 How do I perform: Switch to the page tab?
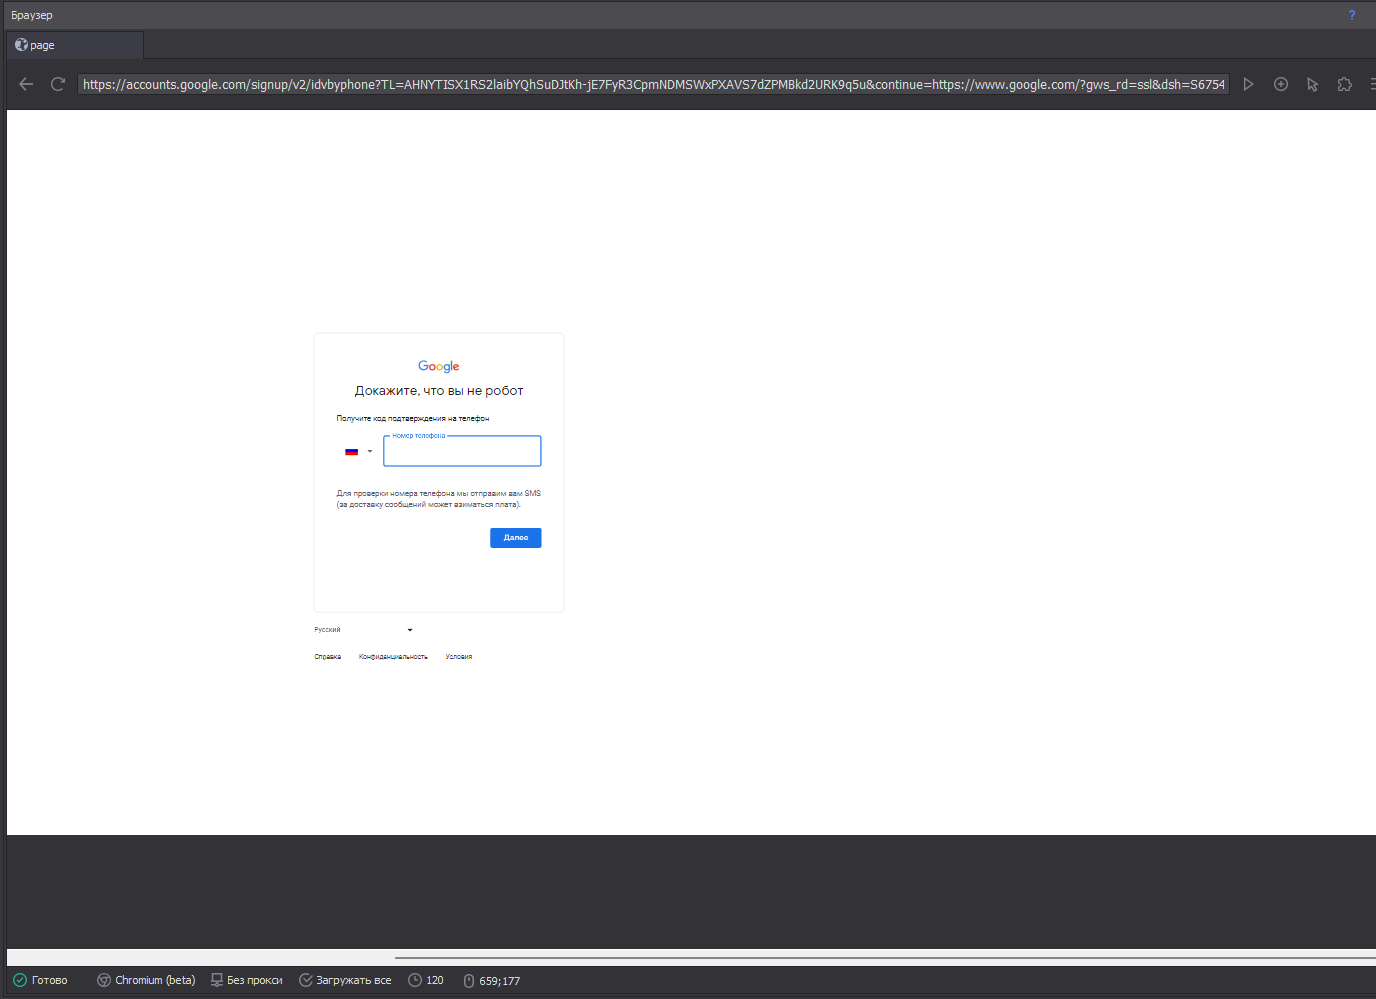(75, 45)
